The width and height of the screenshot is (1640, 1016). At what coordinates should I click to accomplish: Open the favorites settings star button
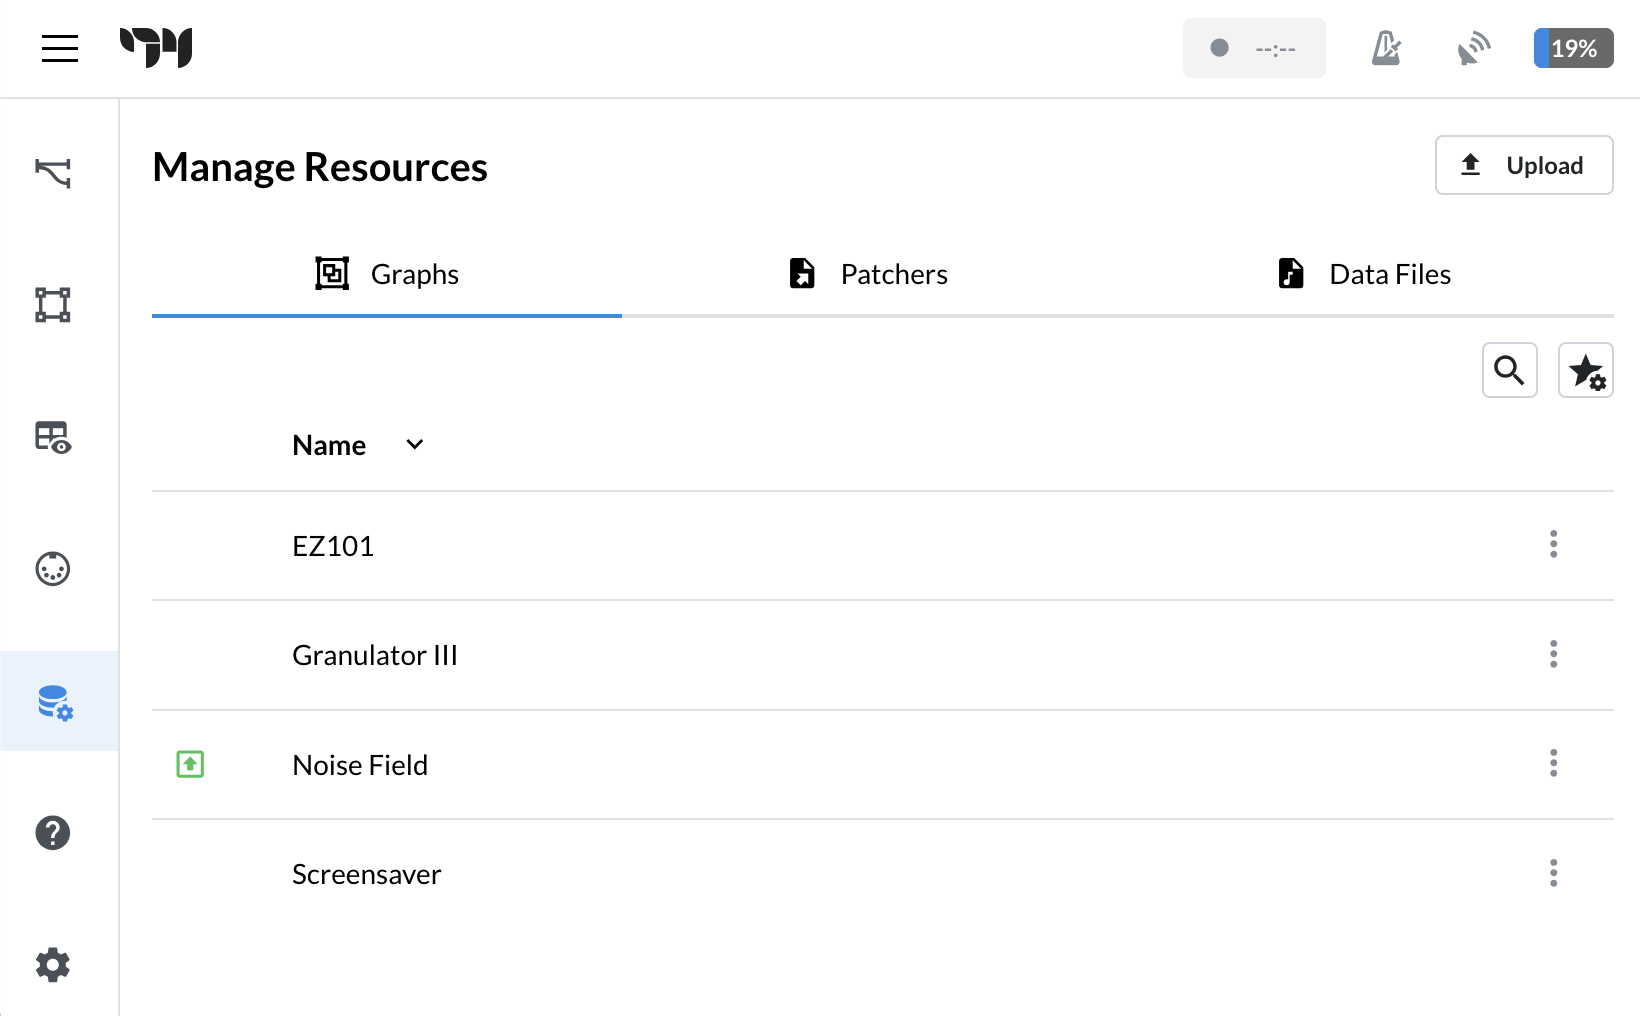tap(1586, 370)
